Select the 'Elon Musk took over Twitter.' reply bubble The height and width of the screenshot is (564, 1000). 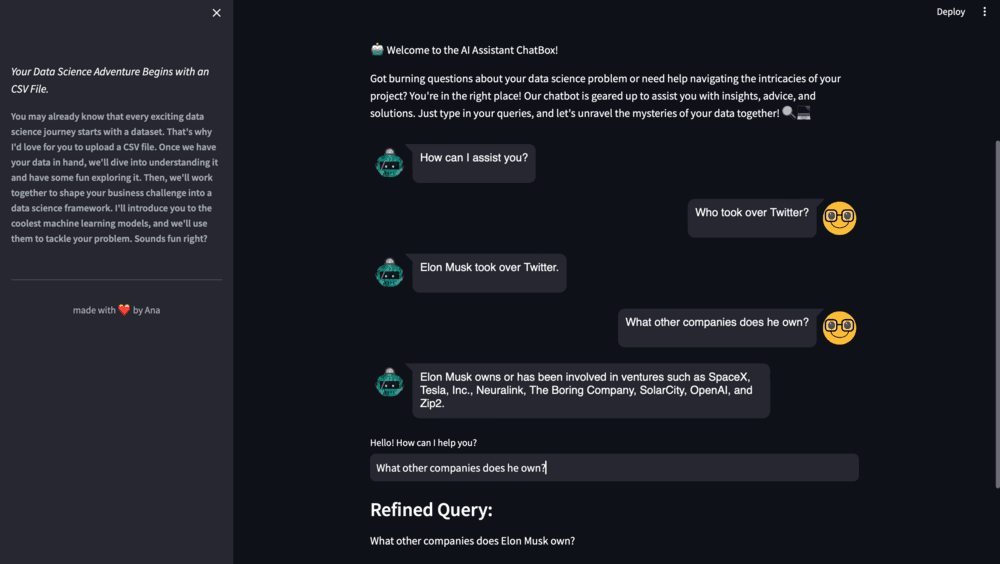(x=489, y=273)
